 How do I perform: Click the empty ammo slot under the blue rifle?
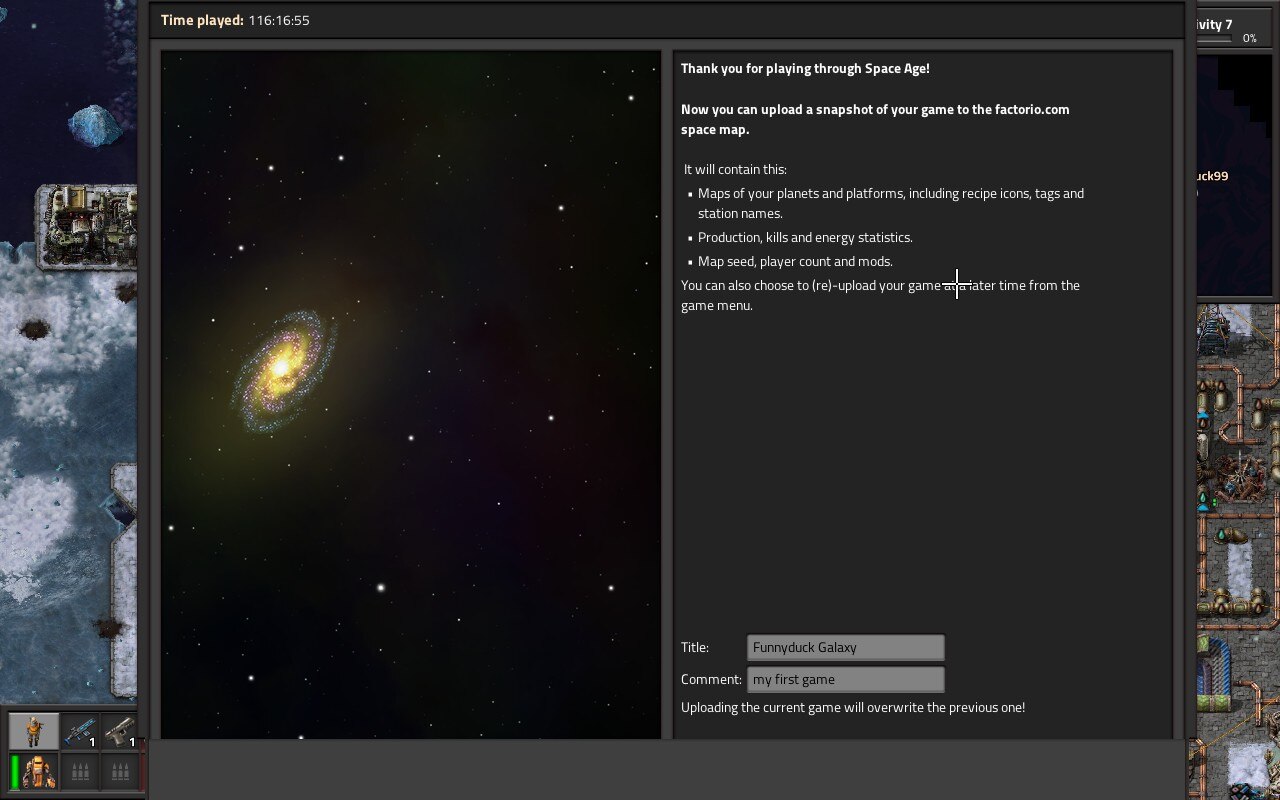[x=79, y=772]
